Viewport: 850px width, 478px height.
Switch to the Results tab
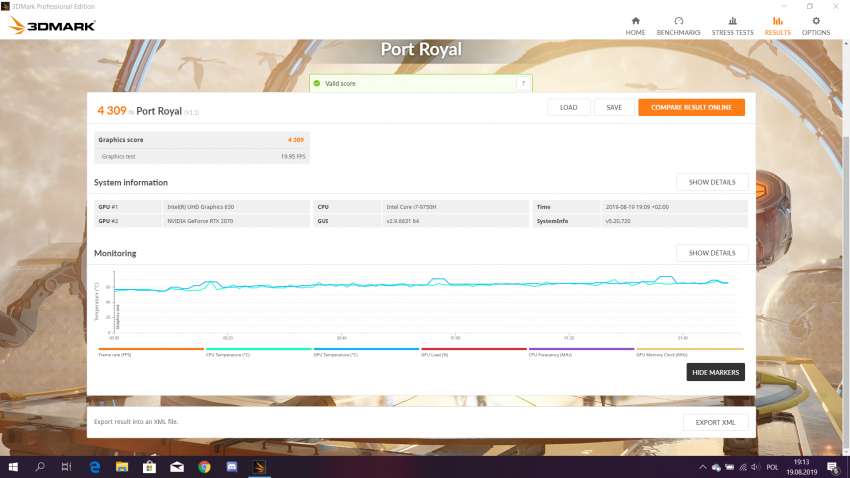777,25
